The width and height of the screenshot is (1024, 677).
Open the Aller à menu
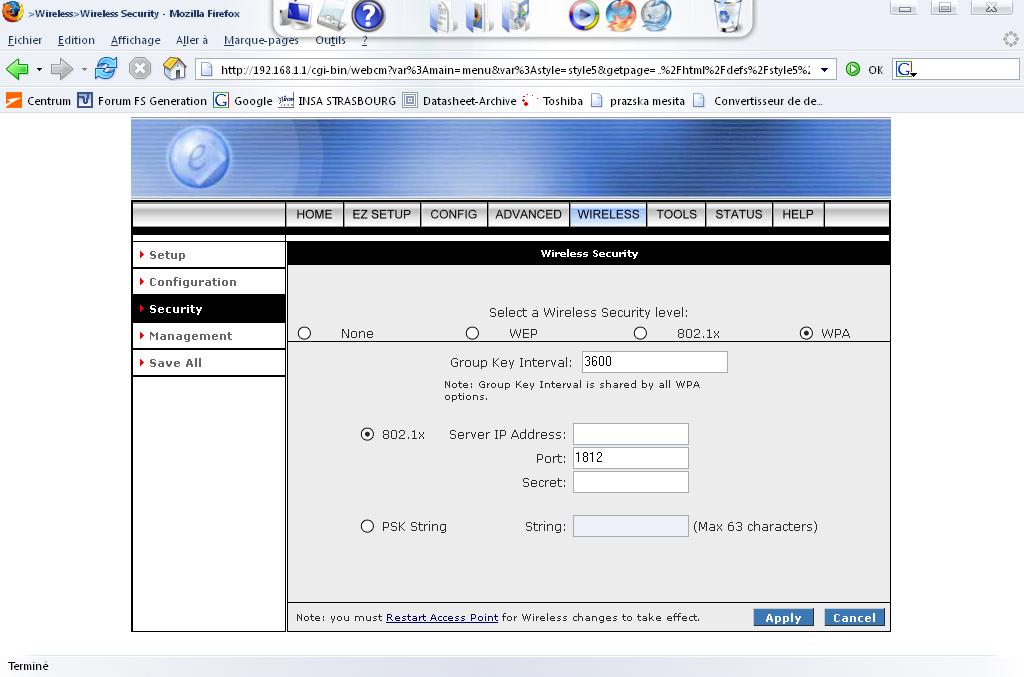click(191, 40)
